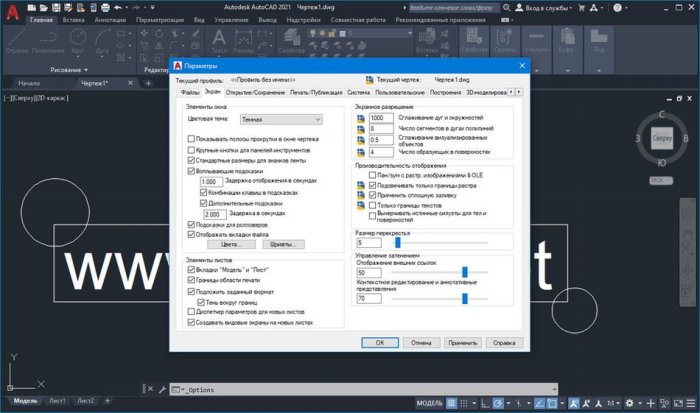Viewport: 700px width, 413px height.
Task: Enable 'Показывать полосы прокрутки в окне чертежа'
Action: (191, 139)
